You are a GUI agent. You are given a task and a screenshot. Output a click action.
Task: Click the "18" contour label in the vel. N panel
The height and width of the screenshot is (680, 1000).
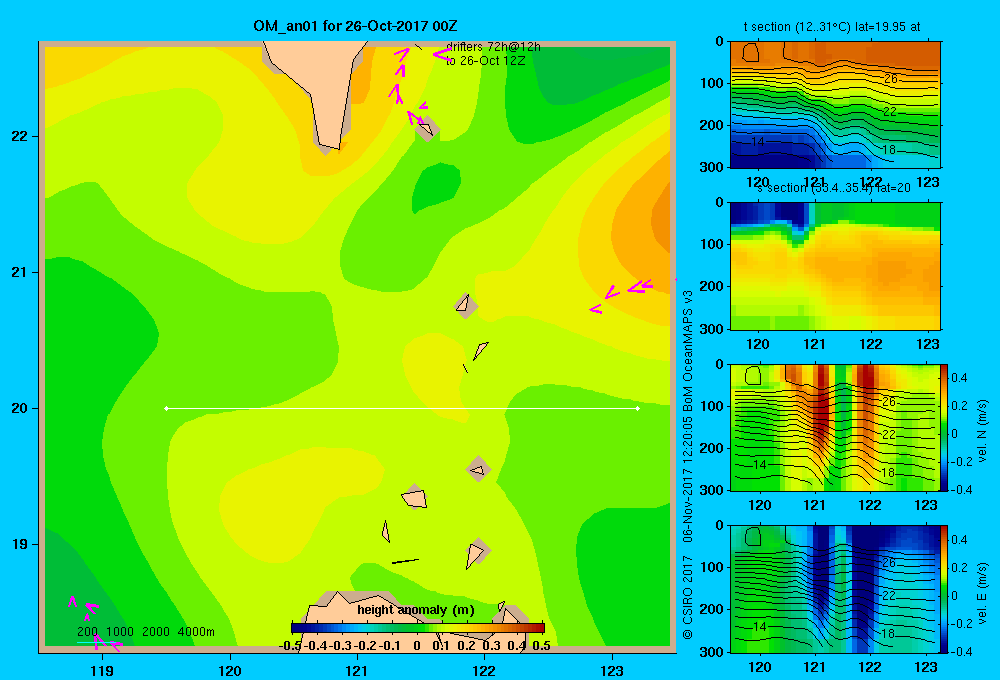point(888,473)
